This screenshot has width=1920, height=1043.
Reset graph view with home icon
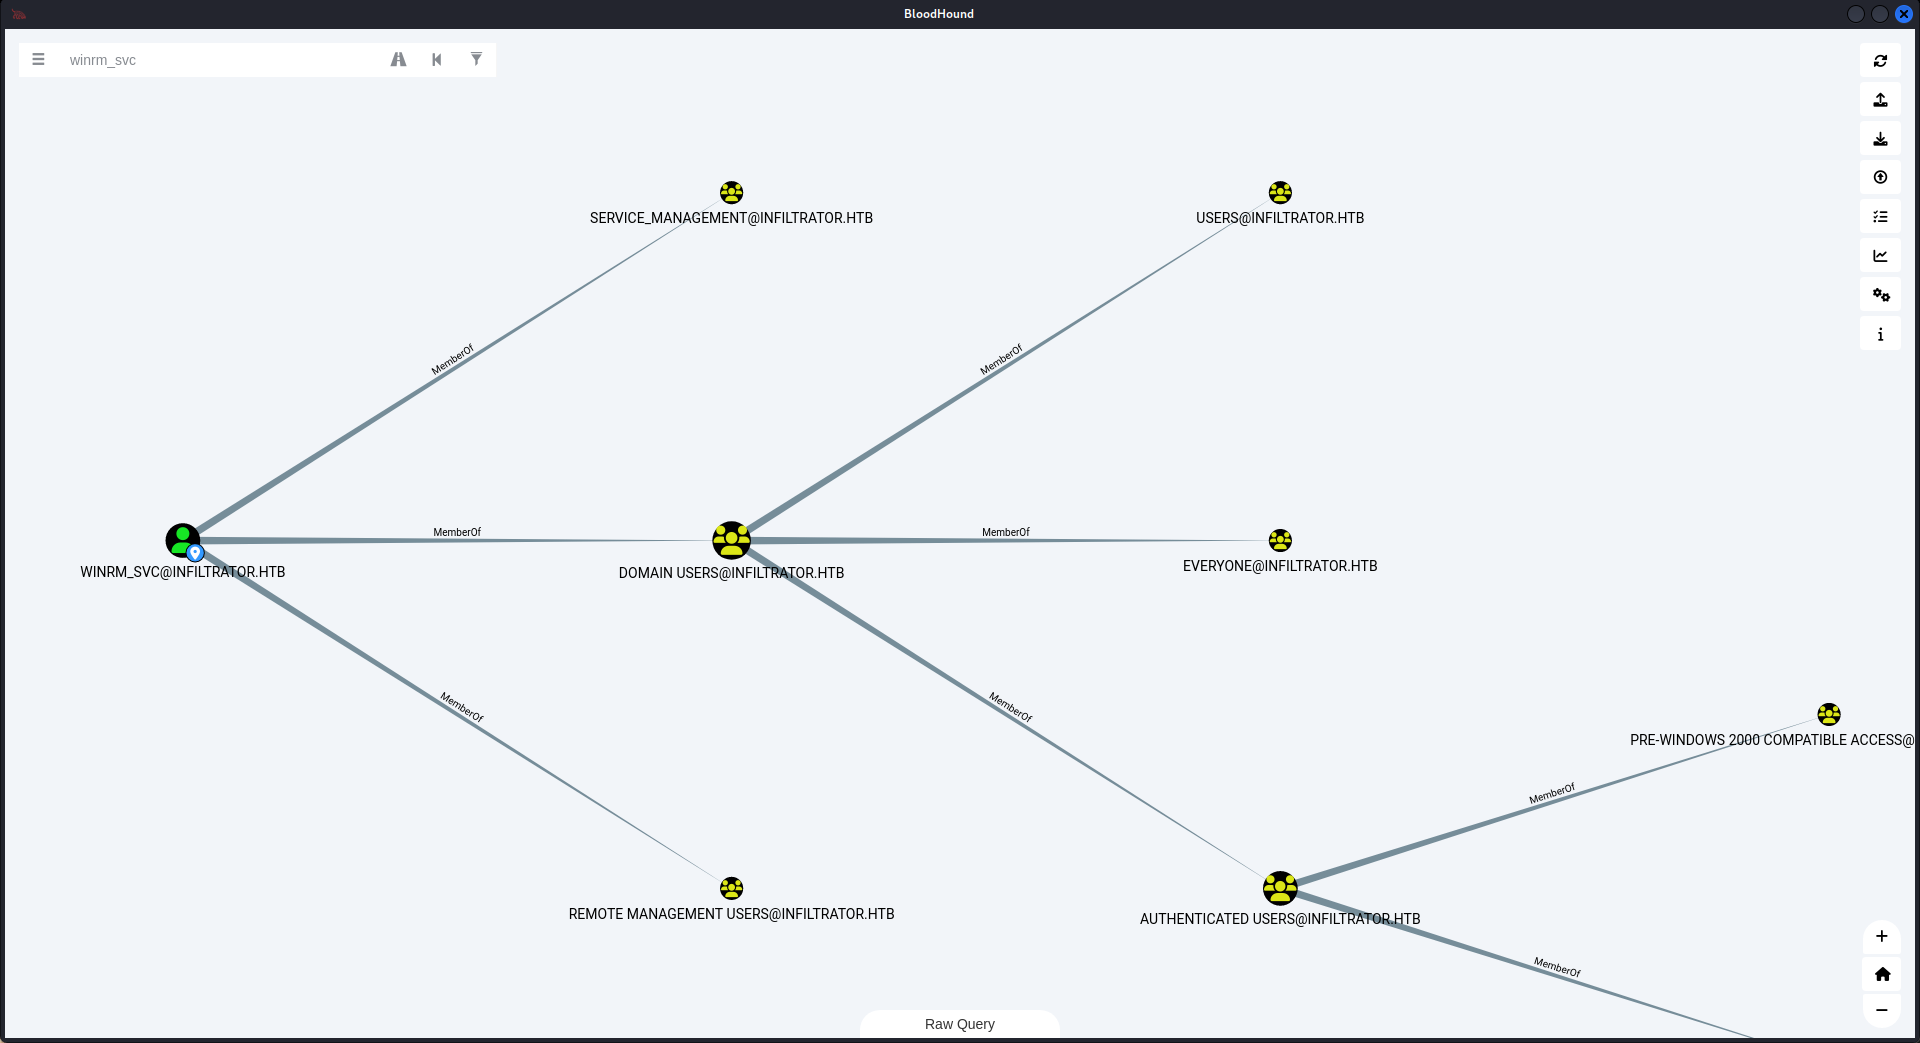point(1881,974)
